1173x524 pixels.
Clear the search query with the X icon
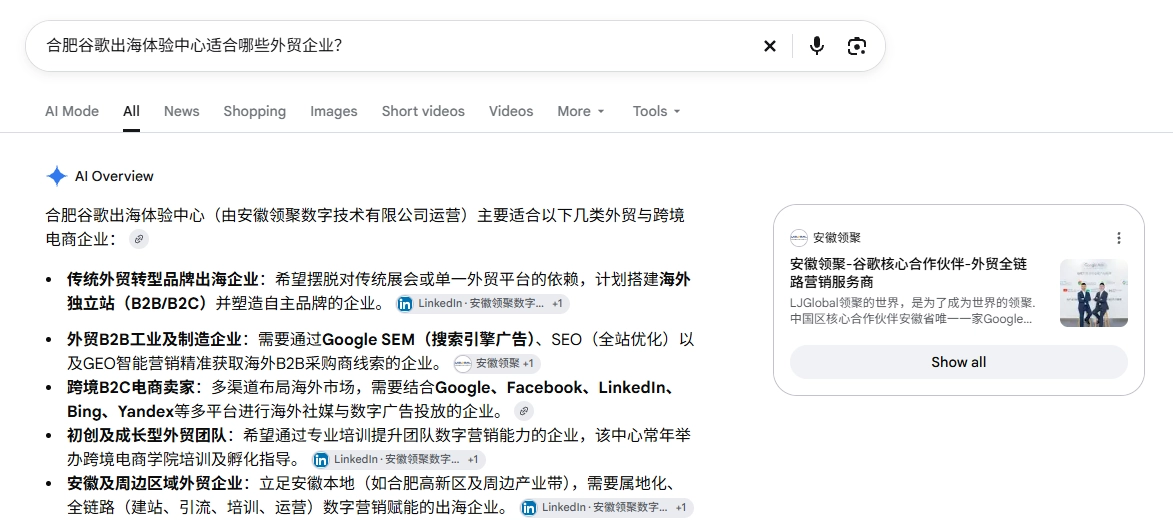[x=770, y=46]
